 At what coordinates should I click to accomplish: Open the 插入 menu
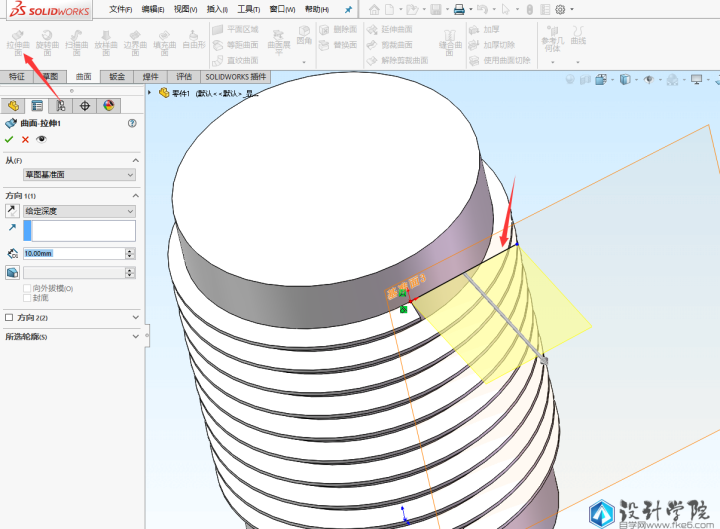pos(216,9)
